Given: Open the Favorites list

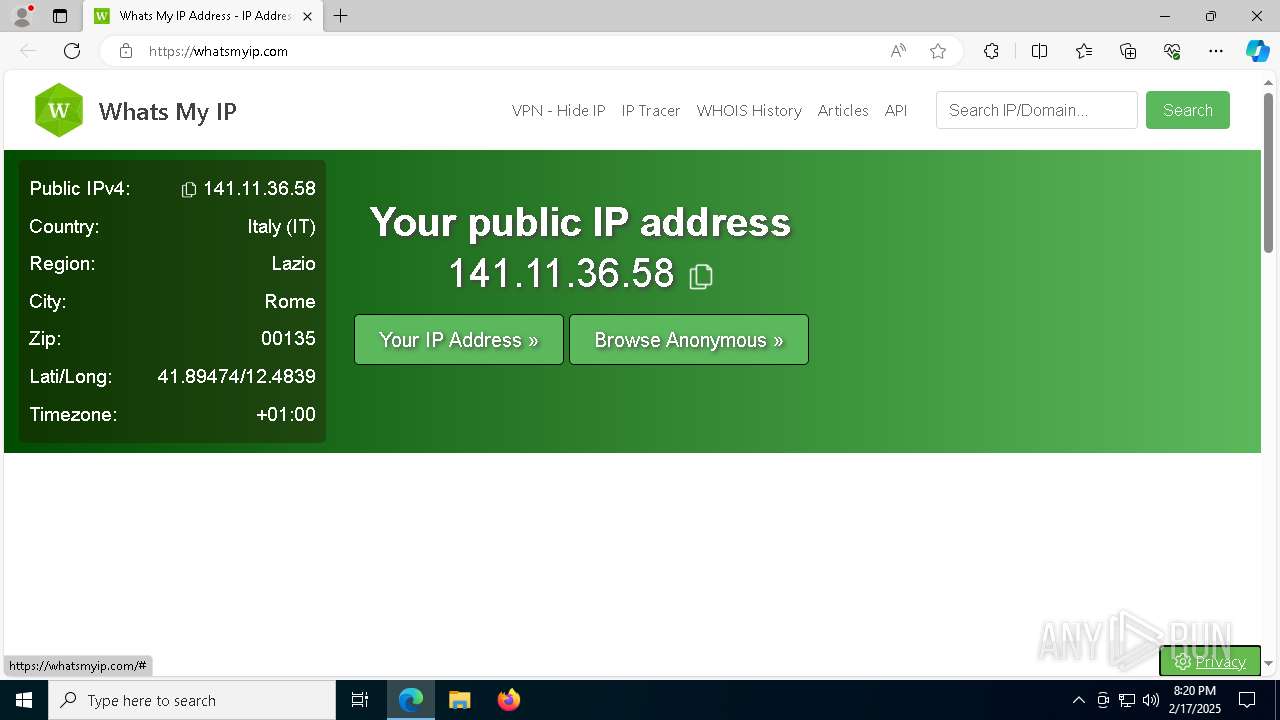Looking at the screenshot, I should click(x=1084, y=51).
